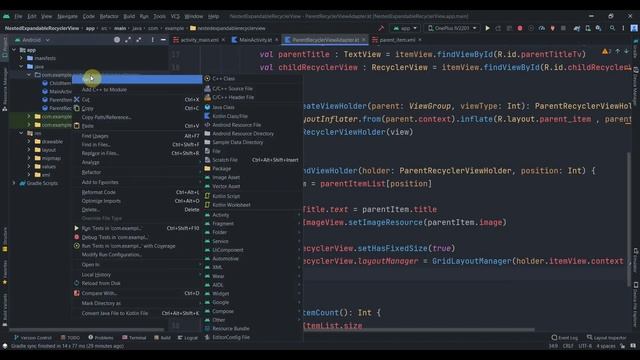Expand the values folder

pyautogui.click(x=29, y=166)
